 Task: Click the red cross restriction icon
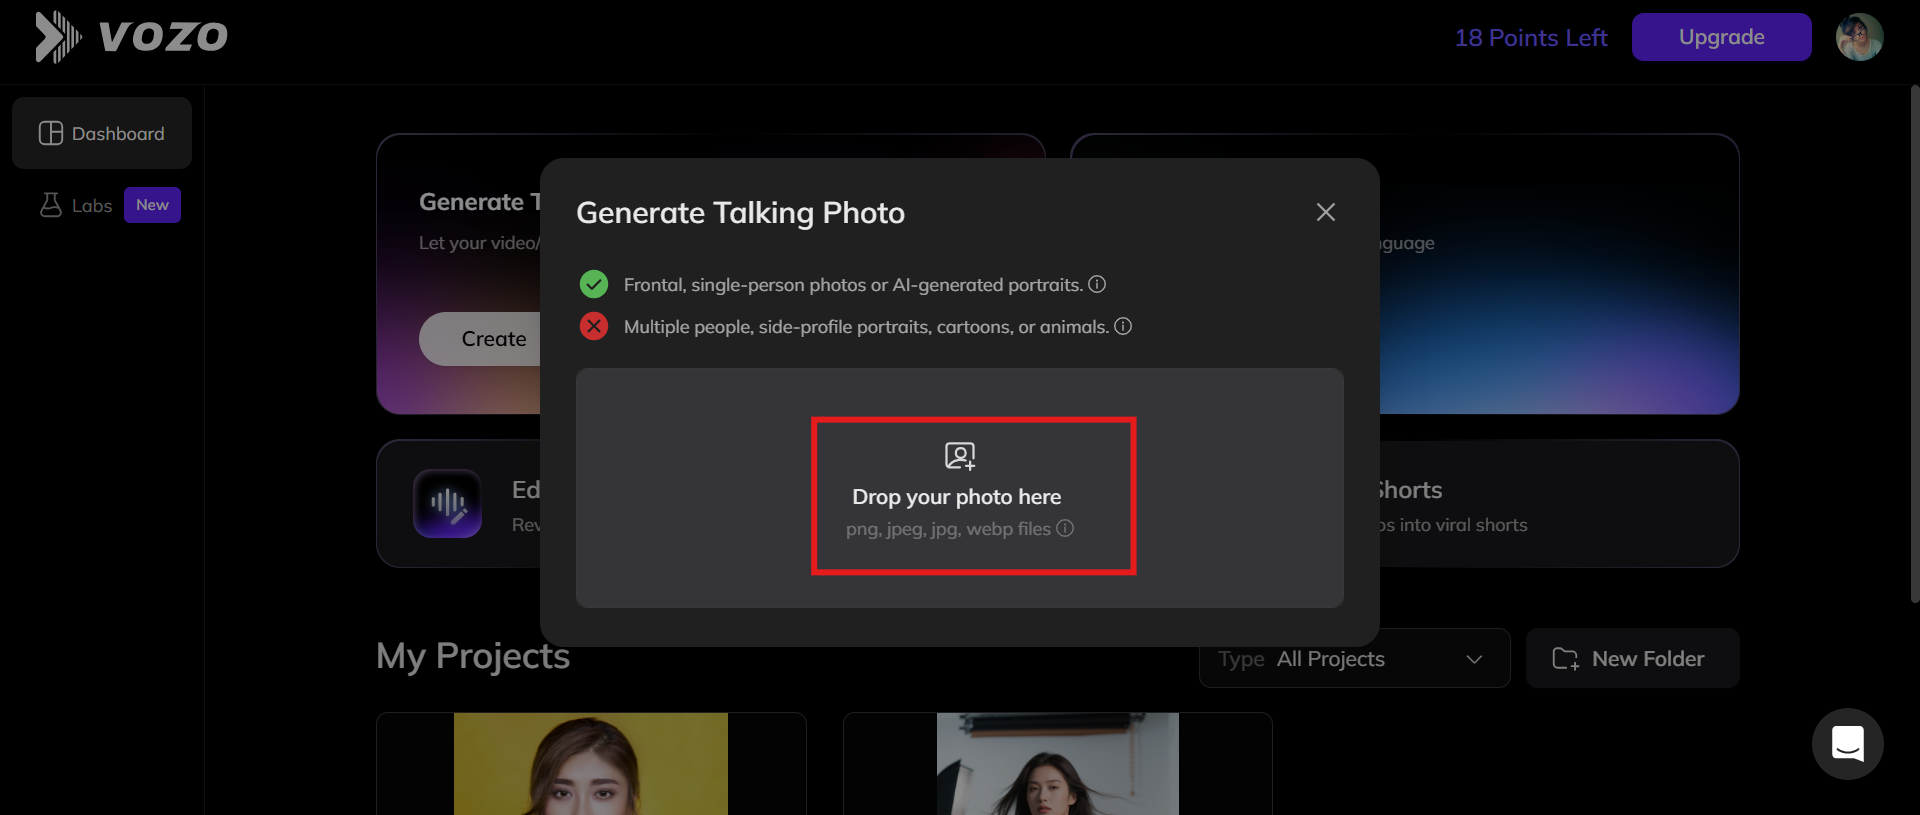click(593, 326)
